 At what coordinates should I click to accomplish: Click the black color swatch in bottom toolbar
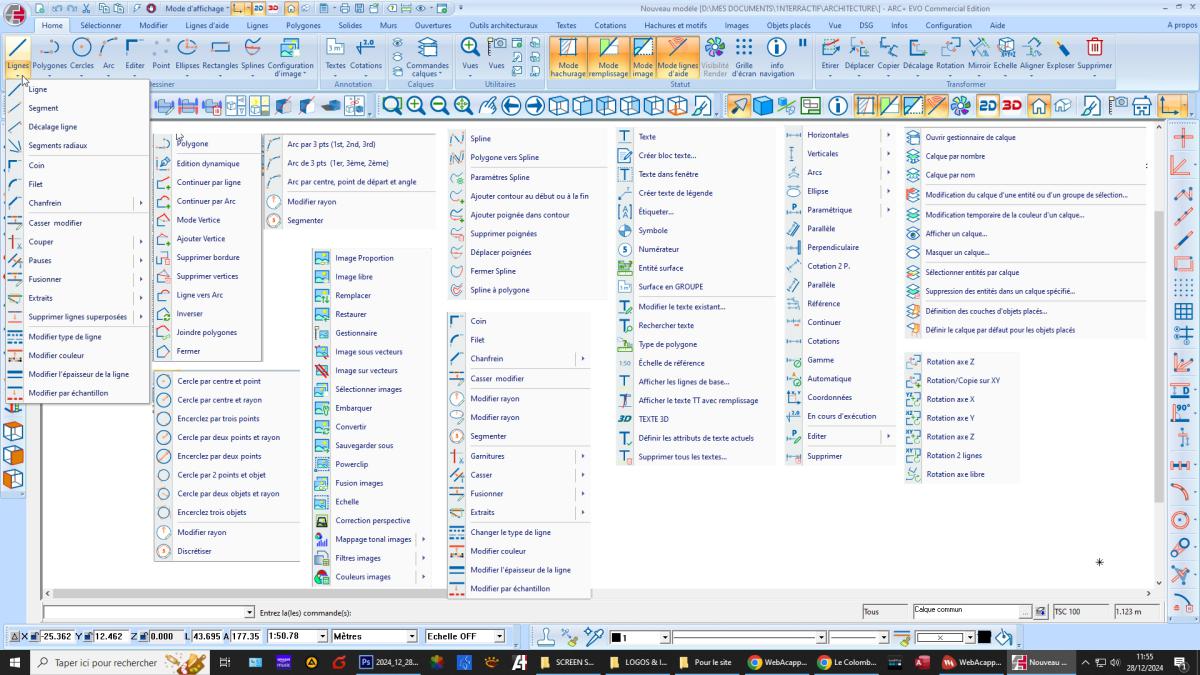(984, 637)
